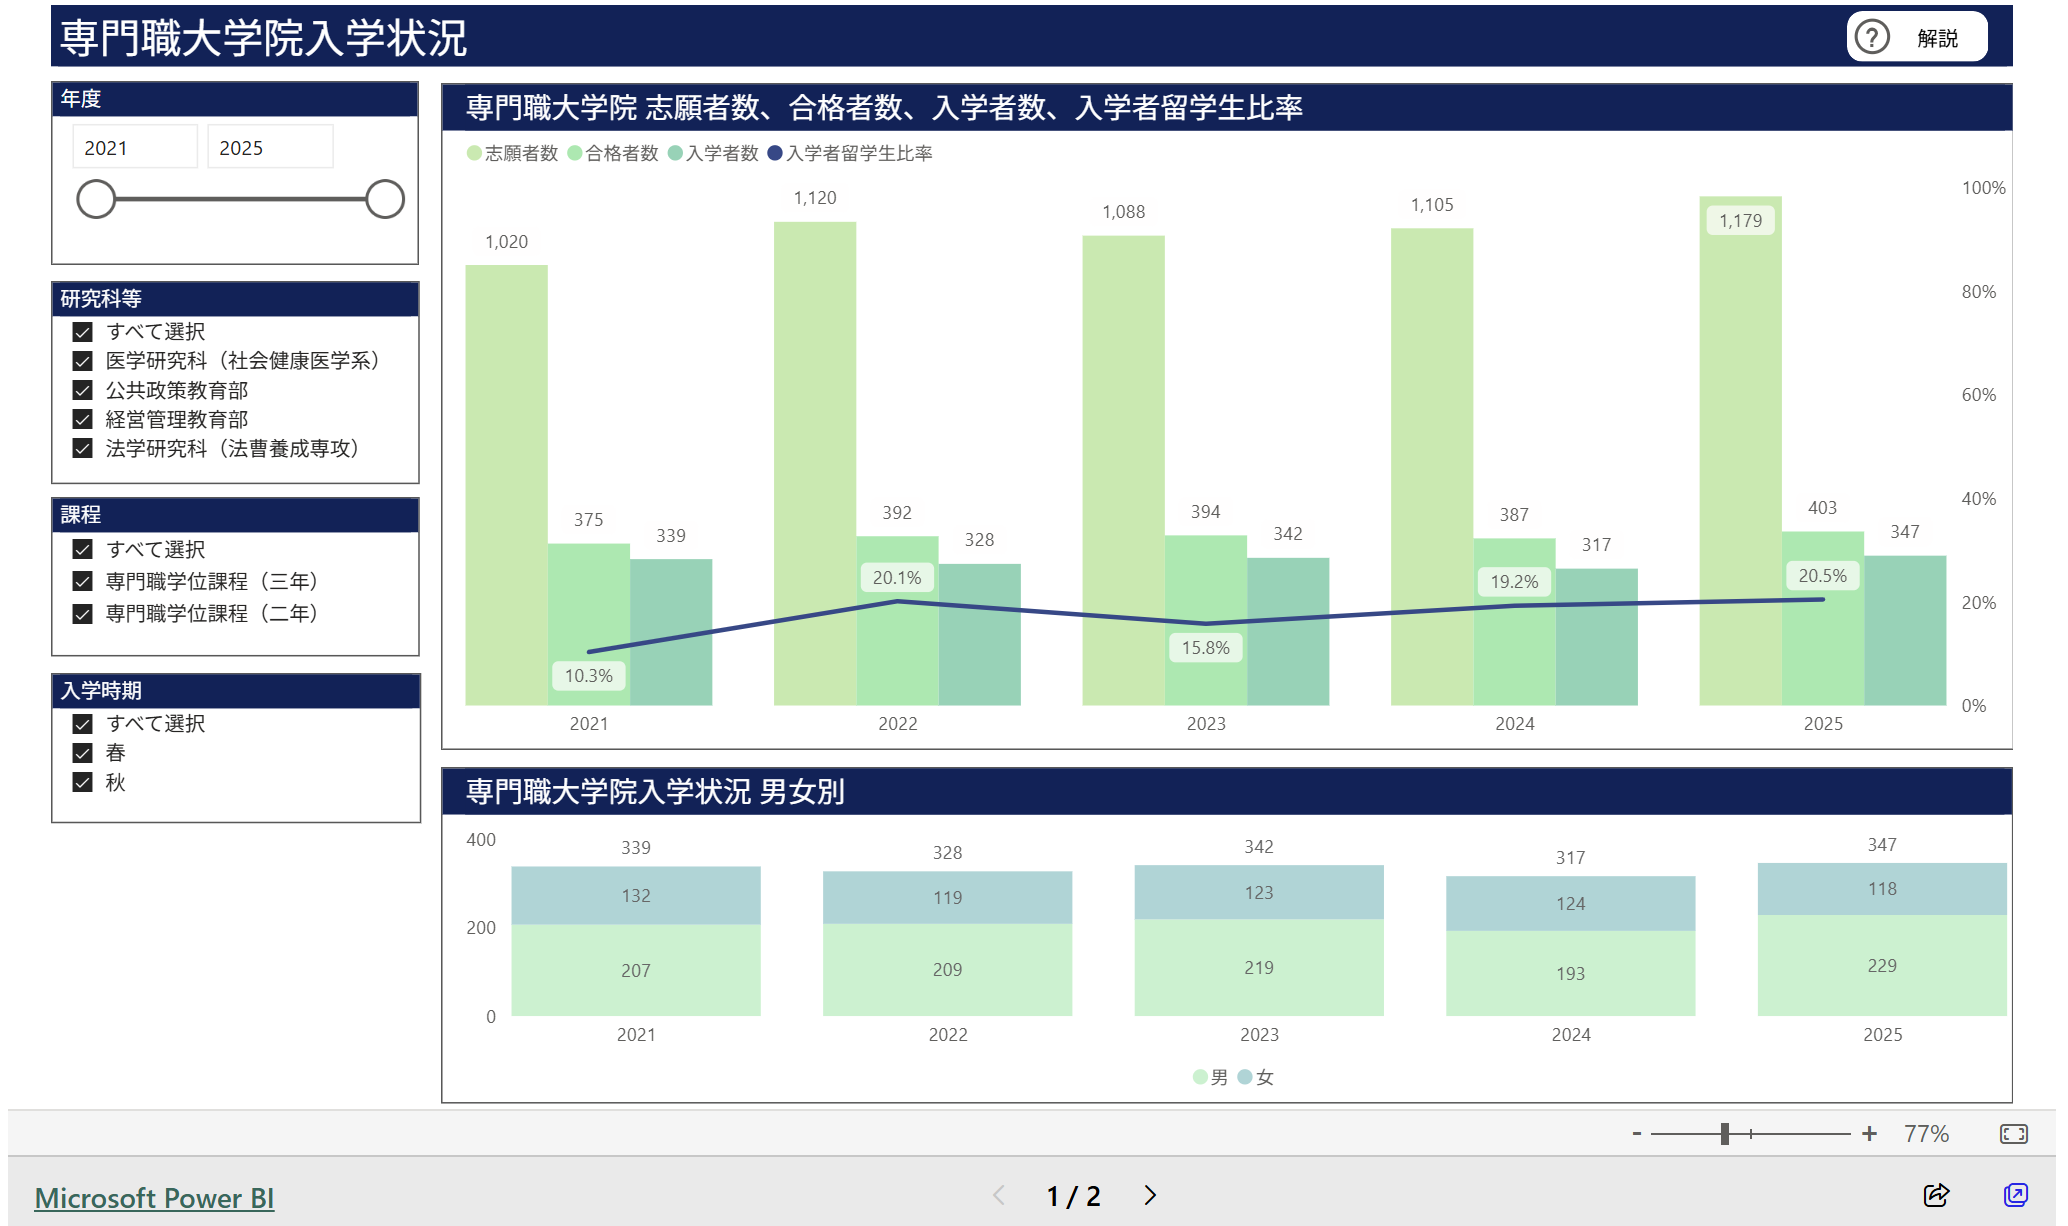
Task: Click the zoom-out minus icon
Action: coord(1637,1133)
